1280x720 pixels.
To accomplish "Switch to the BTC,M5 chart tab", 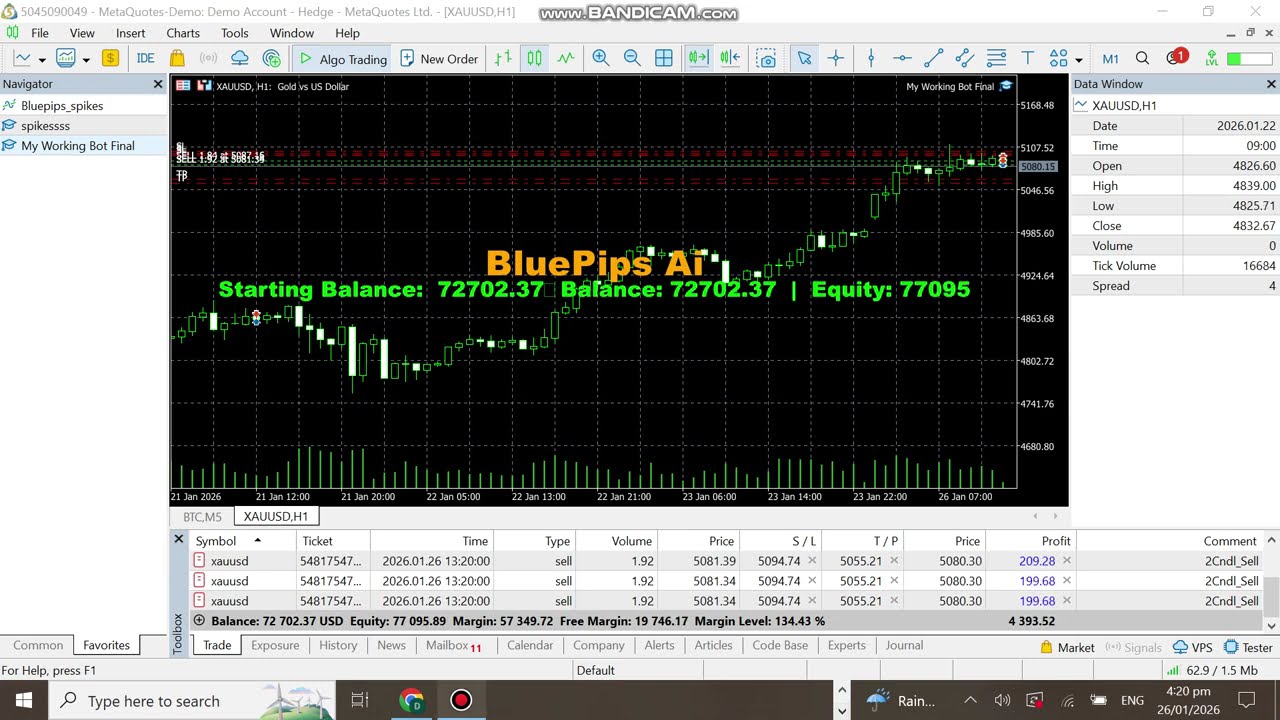I will pos(202,517).
